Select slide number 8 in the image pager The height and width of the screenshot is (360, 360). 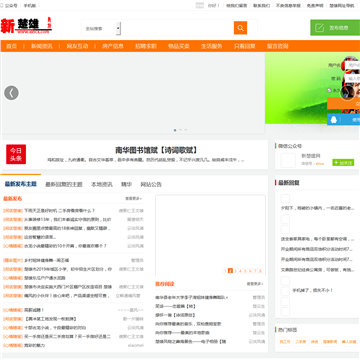(260, 271)
